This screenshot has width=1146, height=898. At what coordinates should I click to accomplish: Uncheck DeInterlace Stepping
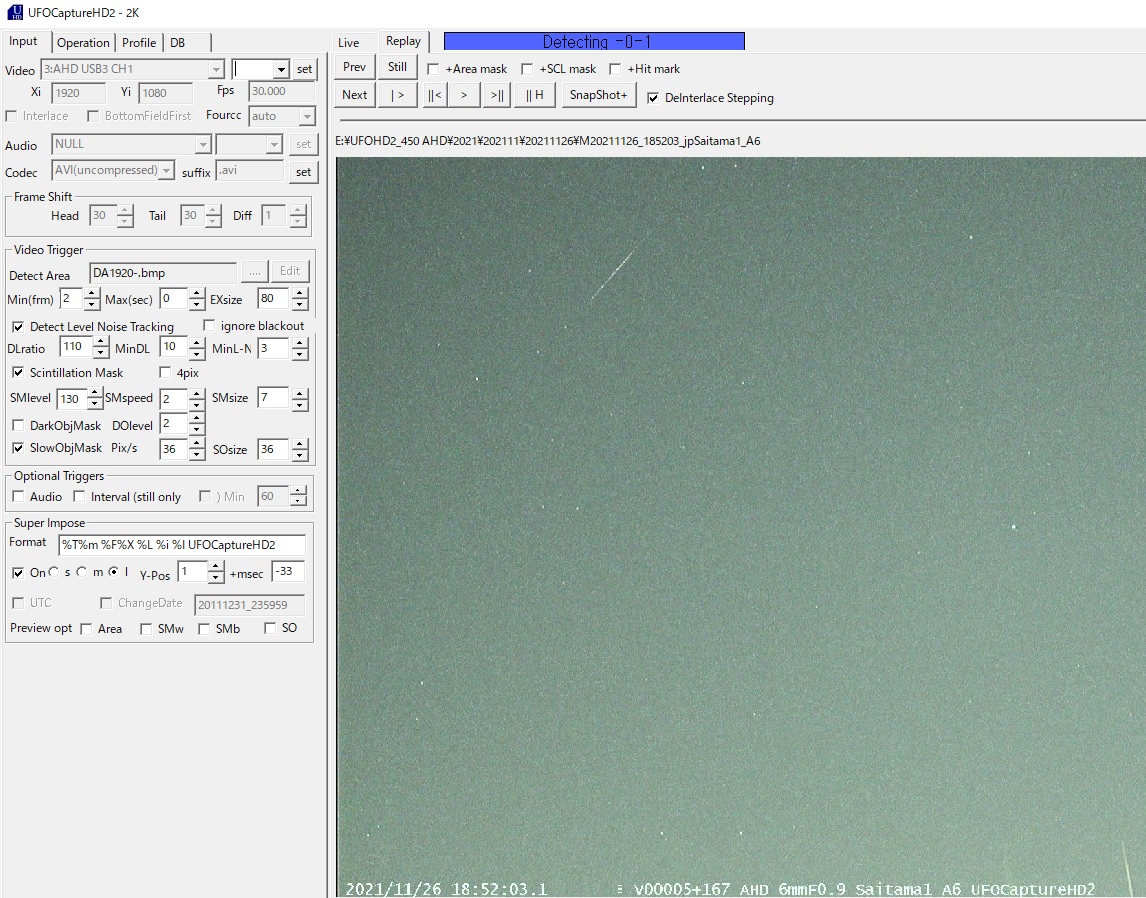[x=653, y=98]
